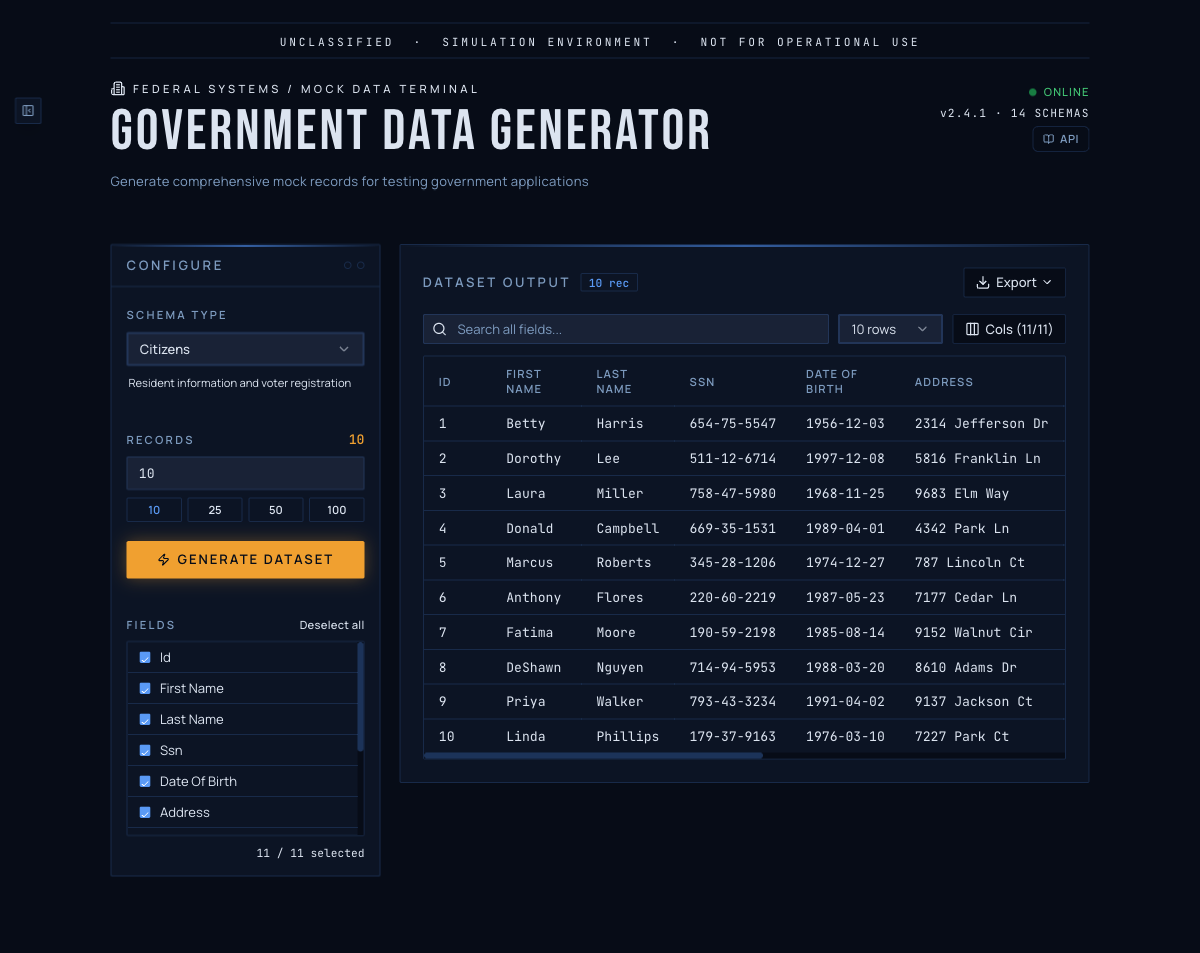Click the Search all fields input

point(626,329)
